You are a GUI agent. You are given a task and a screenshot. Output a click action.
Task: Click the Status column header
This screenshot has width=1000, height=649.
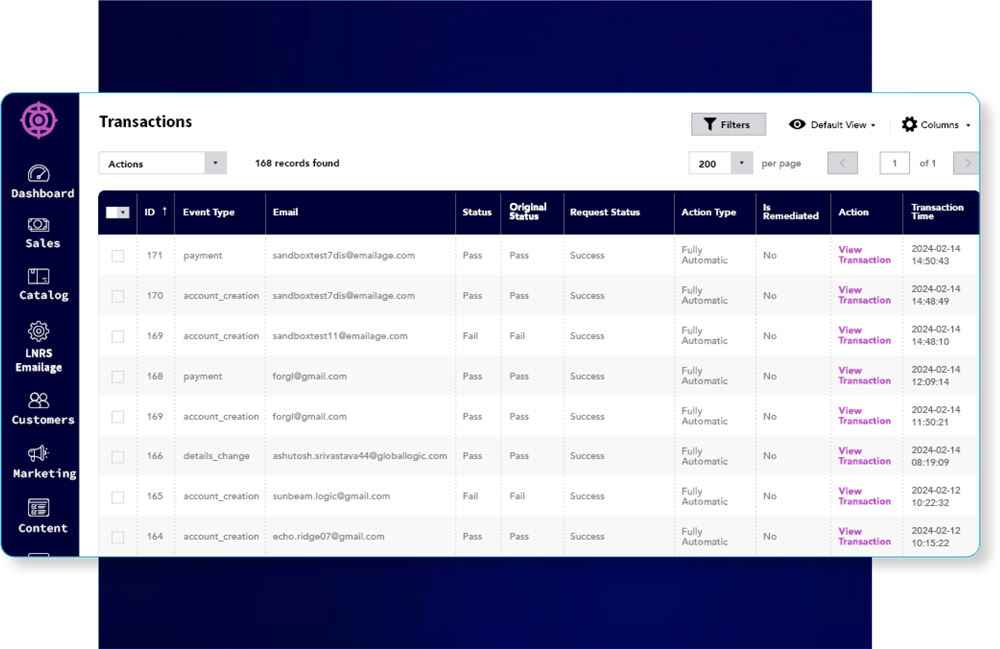[x=477, y=212]
